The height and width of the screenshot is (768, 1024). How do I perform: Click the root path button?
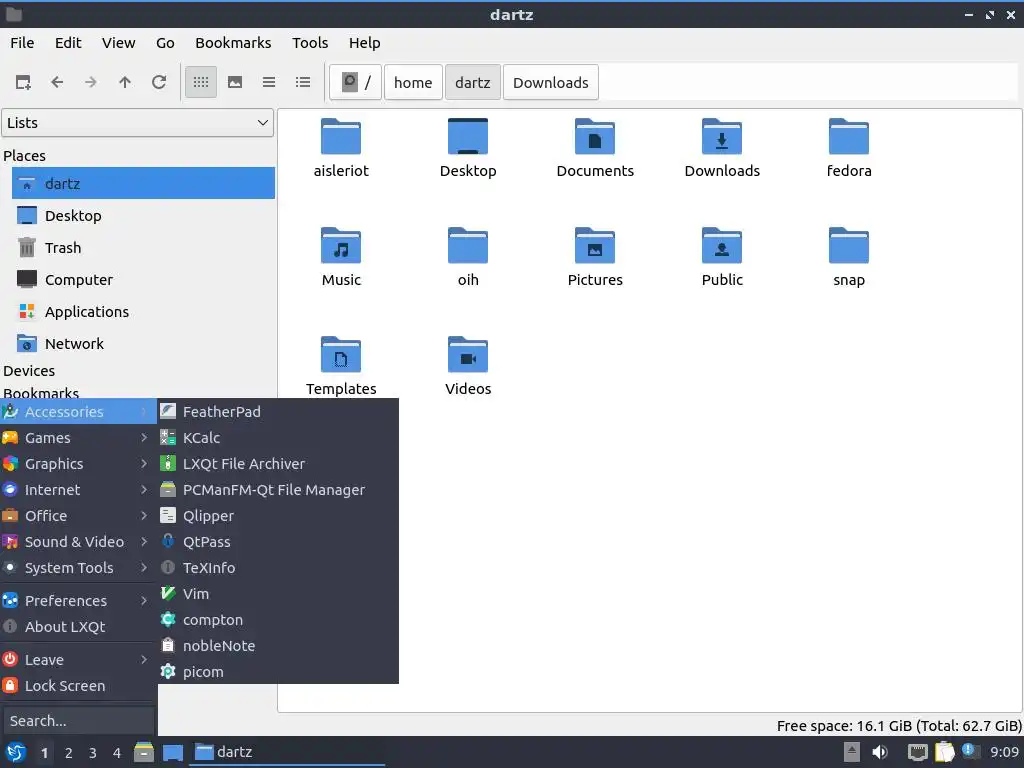355,82
